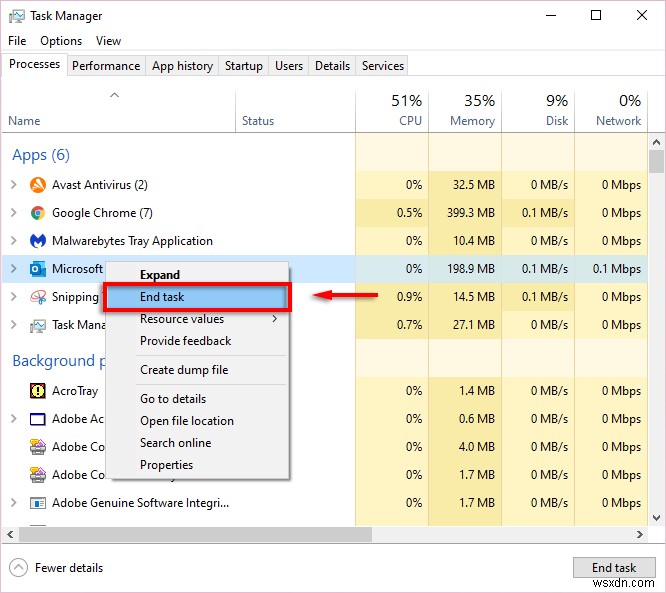This screenshot has width=666, height=593.
Task: Switch to the Startup tab
Action: (x=243, y=66)
